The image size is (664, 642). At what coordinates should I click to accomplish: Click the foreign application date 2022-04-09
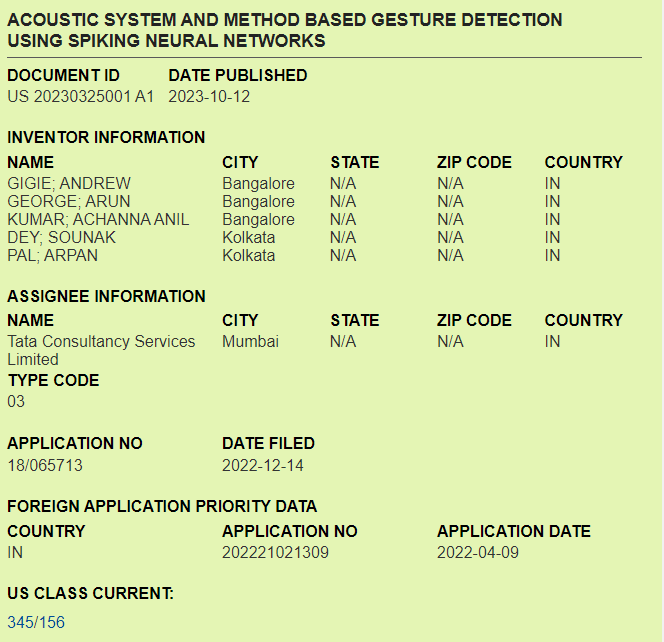coord(478,553)
